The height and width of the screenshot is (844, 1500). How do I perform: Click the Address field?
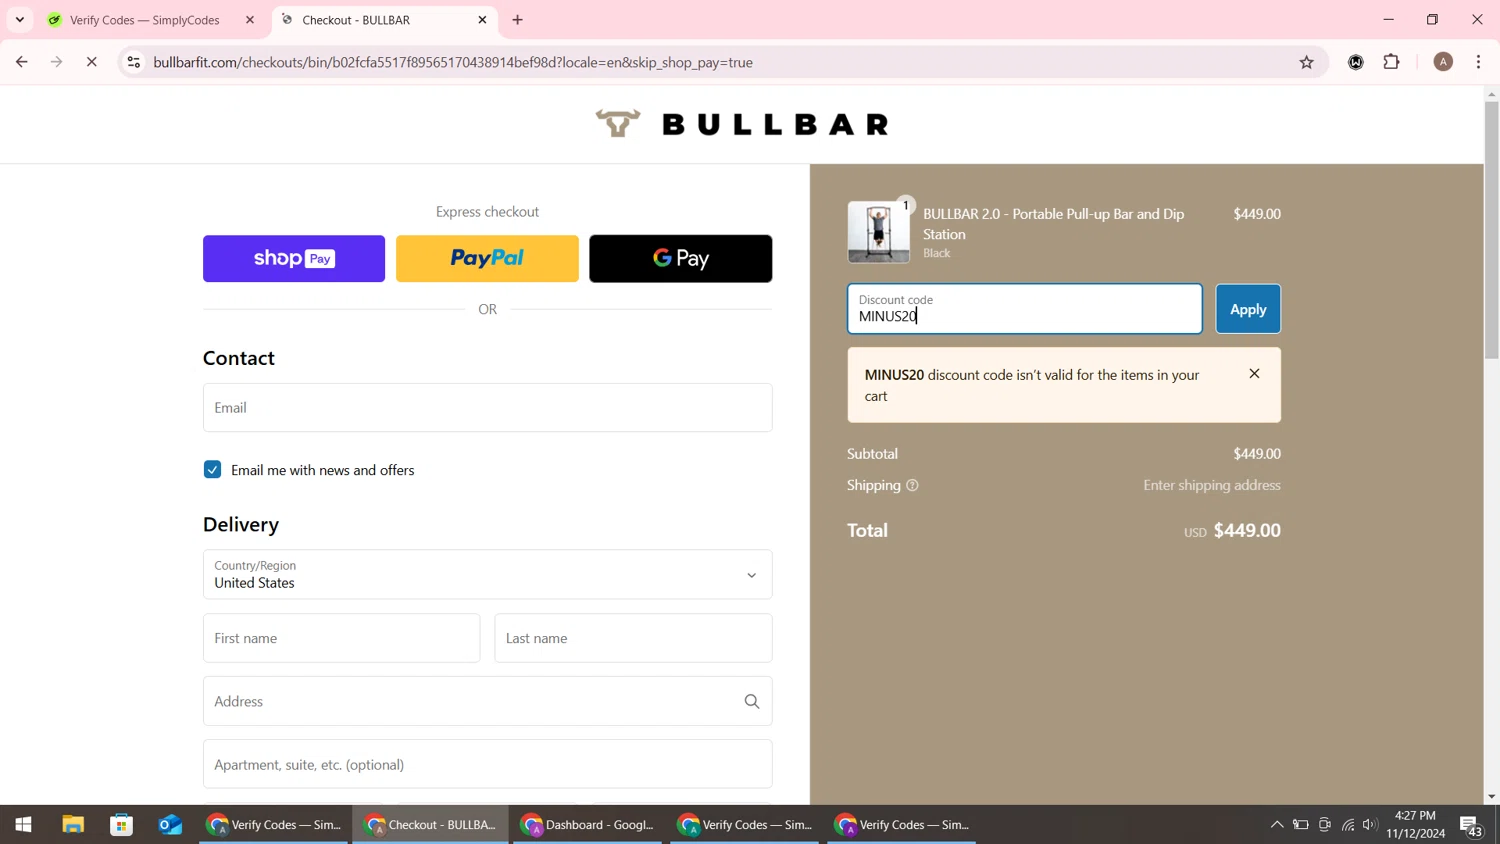(487, 701)
